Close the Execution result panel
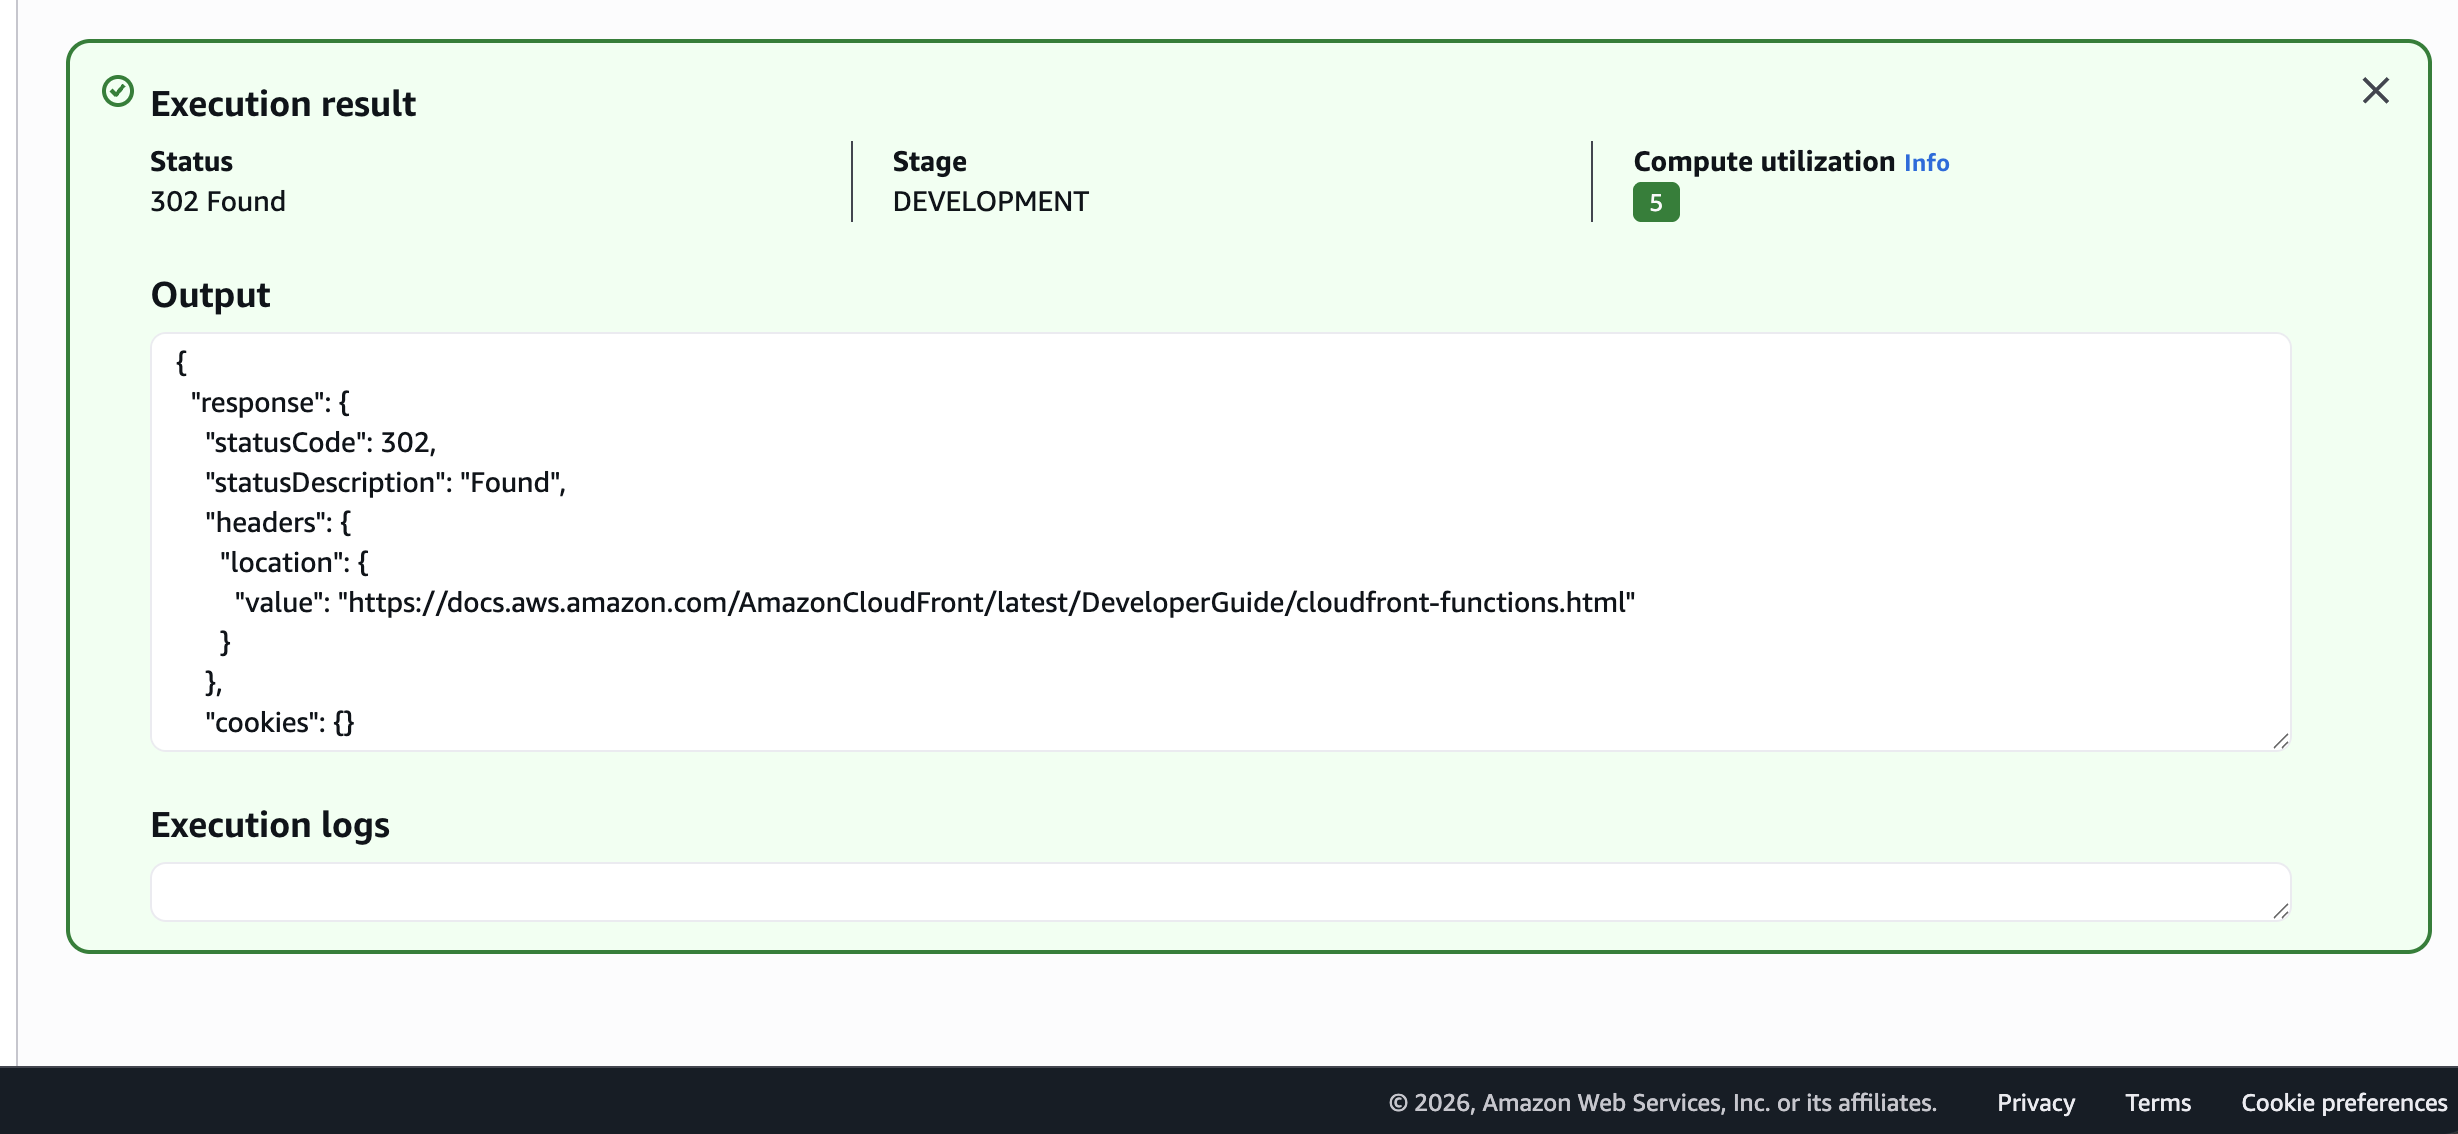 2375,91
